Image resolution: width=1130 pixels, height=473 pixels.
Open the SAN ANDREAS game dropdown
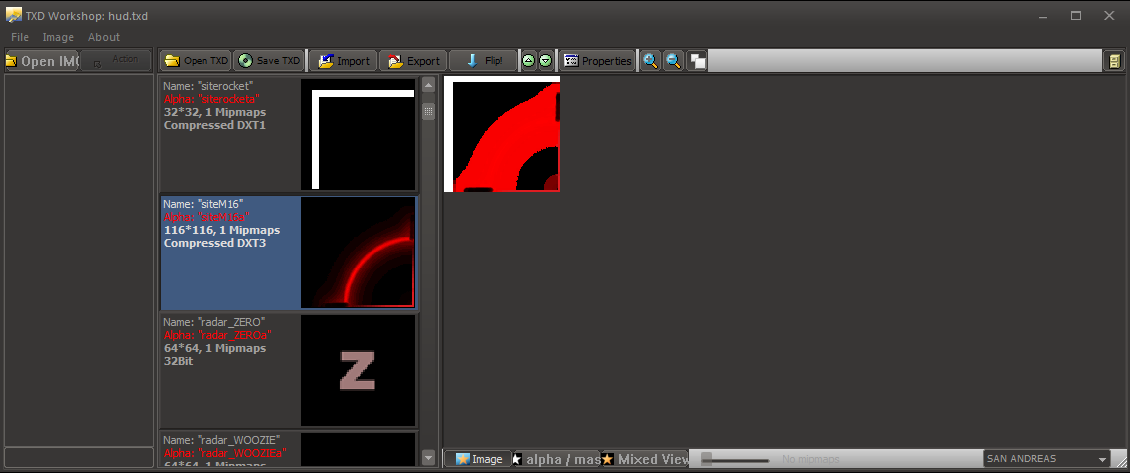point(1046,459)
